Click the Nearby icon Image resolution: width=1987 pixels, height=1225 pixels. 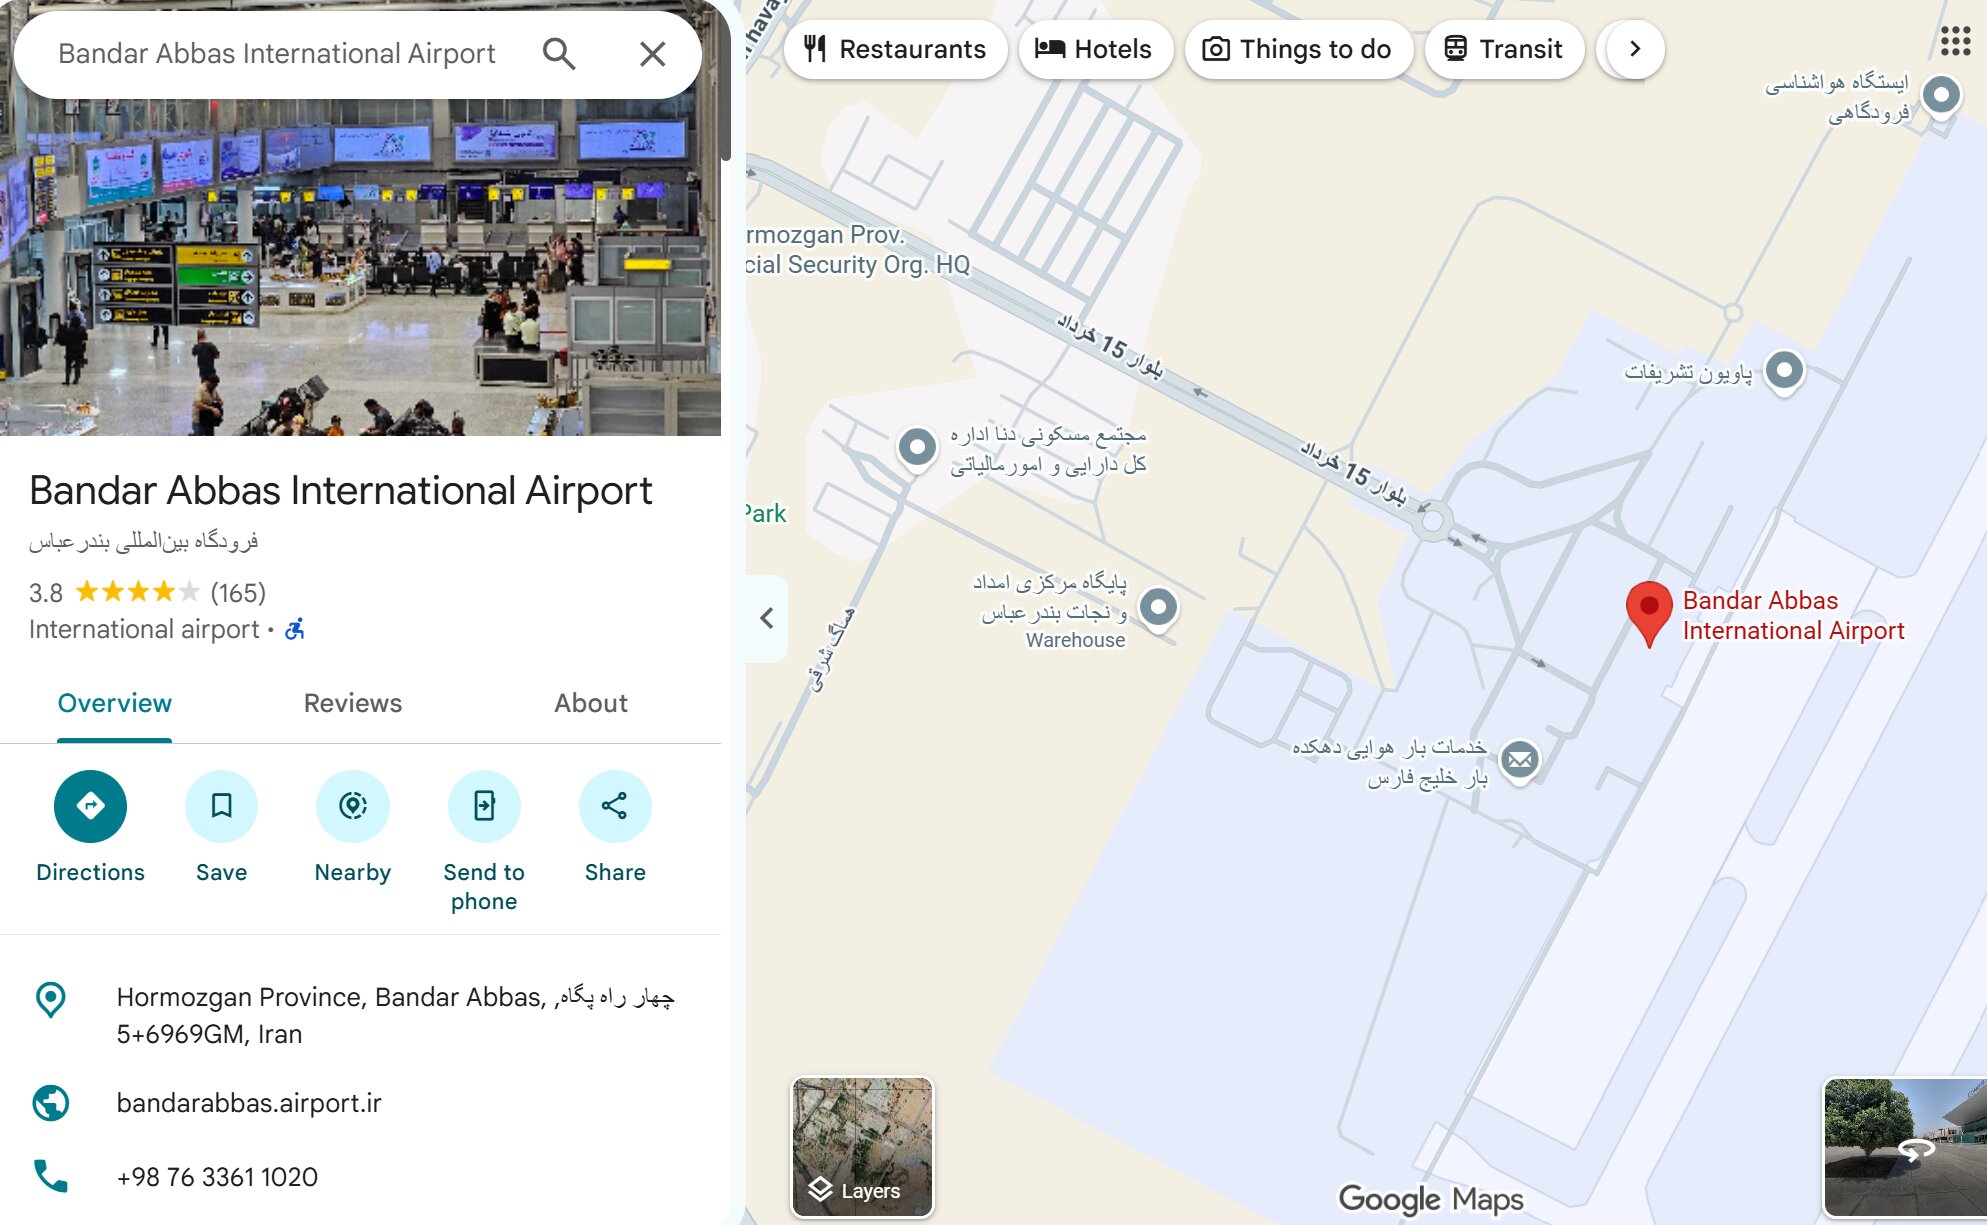click(353, 806)
